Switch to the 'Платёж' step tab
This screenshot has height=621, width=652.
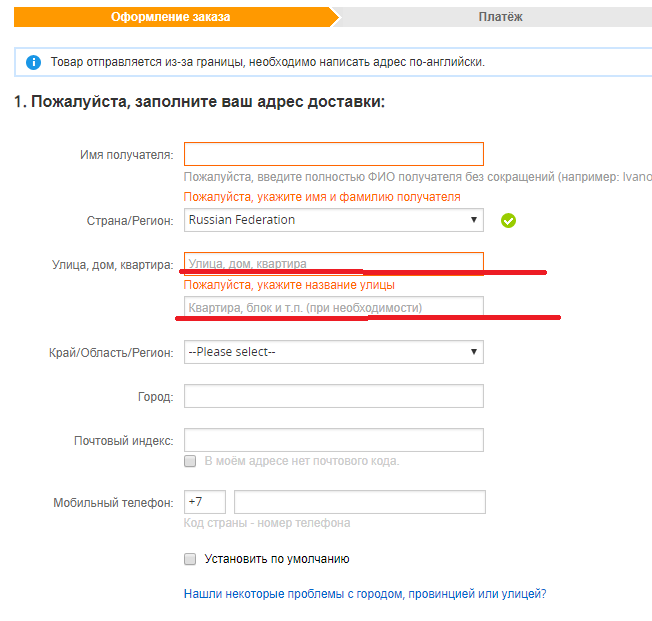(x=500, y=16)
